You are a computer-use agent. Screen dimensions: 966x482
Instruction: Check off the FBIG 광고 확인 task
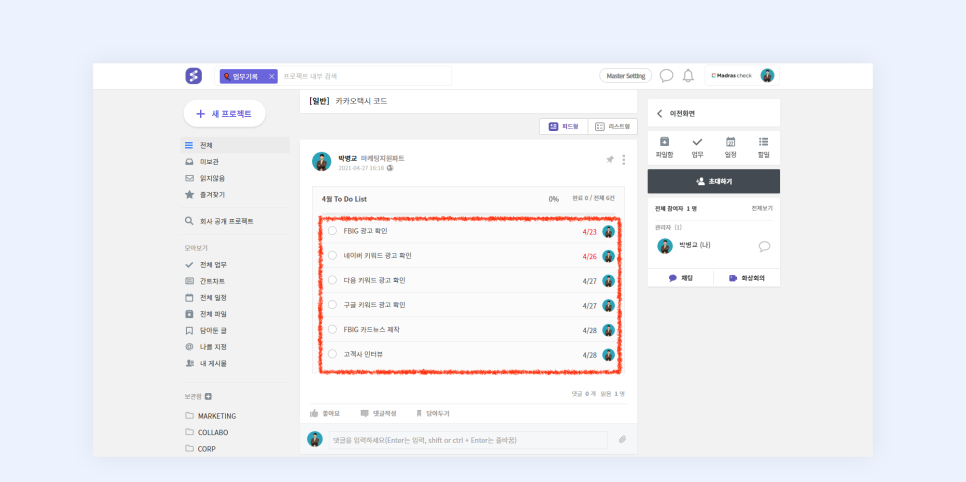tap(332, 231)
